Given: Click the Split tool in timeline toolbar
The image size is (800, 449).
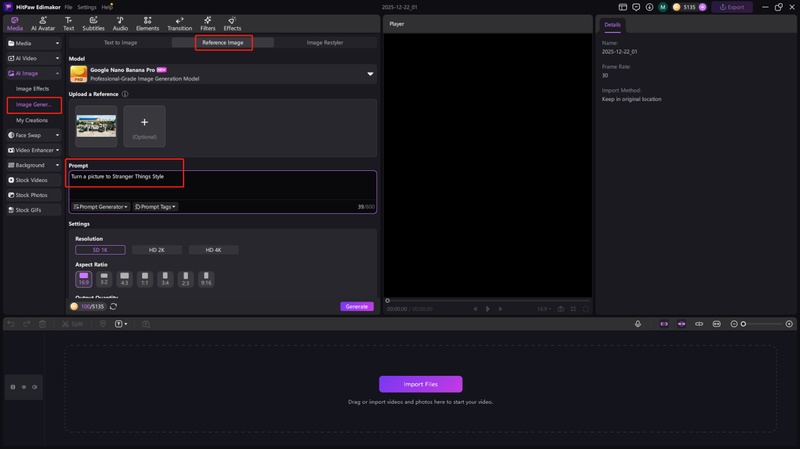Looking at the screenshot, I should (72, 324).
